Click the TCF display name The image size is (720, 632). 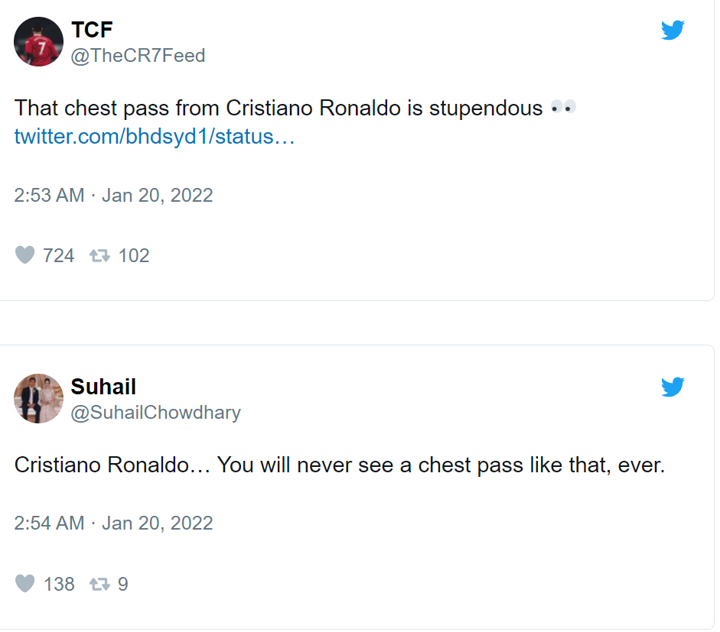[92, 30]
